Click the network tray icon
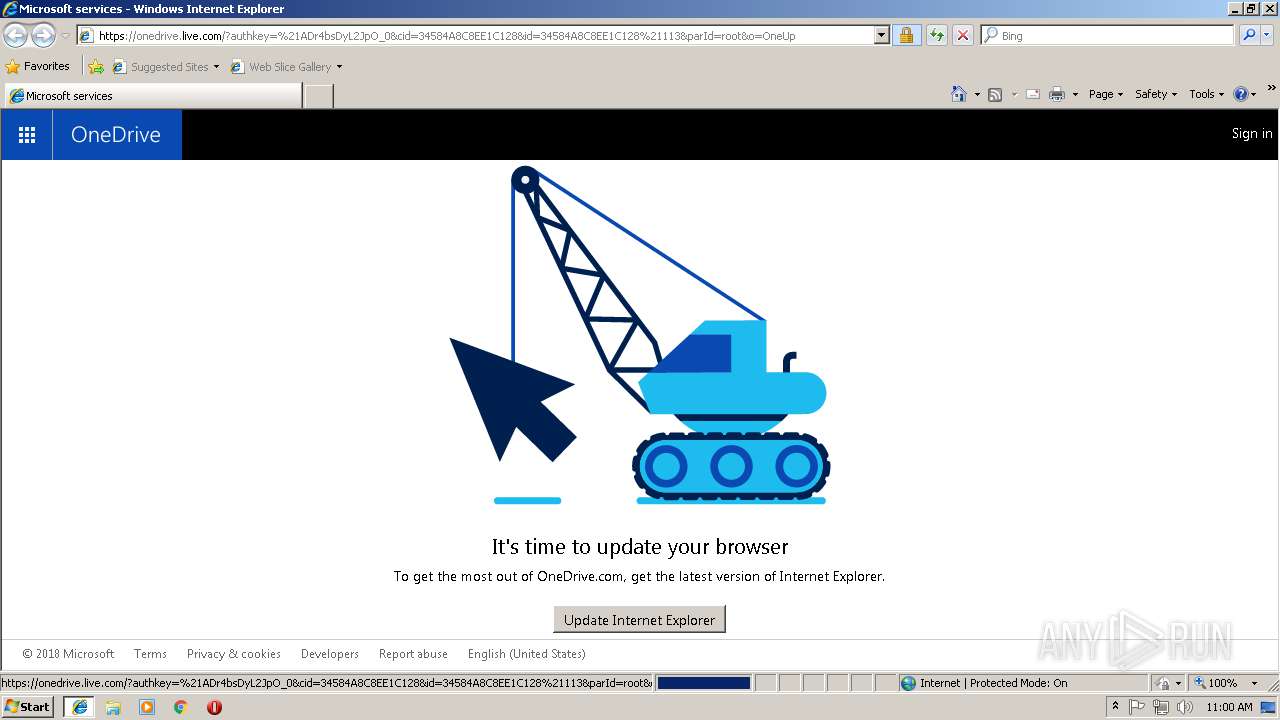 point(1161,707)
